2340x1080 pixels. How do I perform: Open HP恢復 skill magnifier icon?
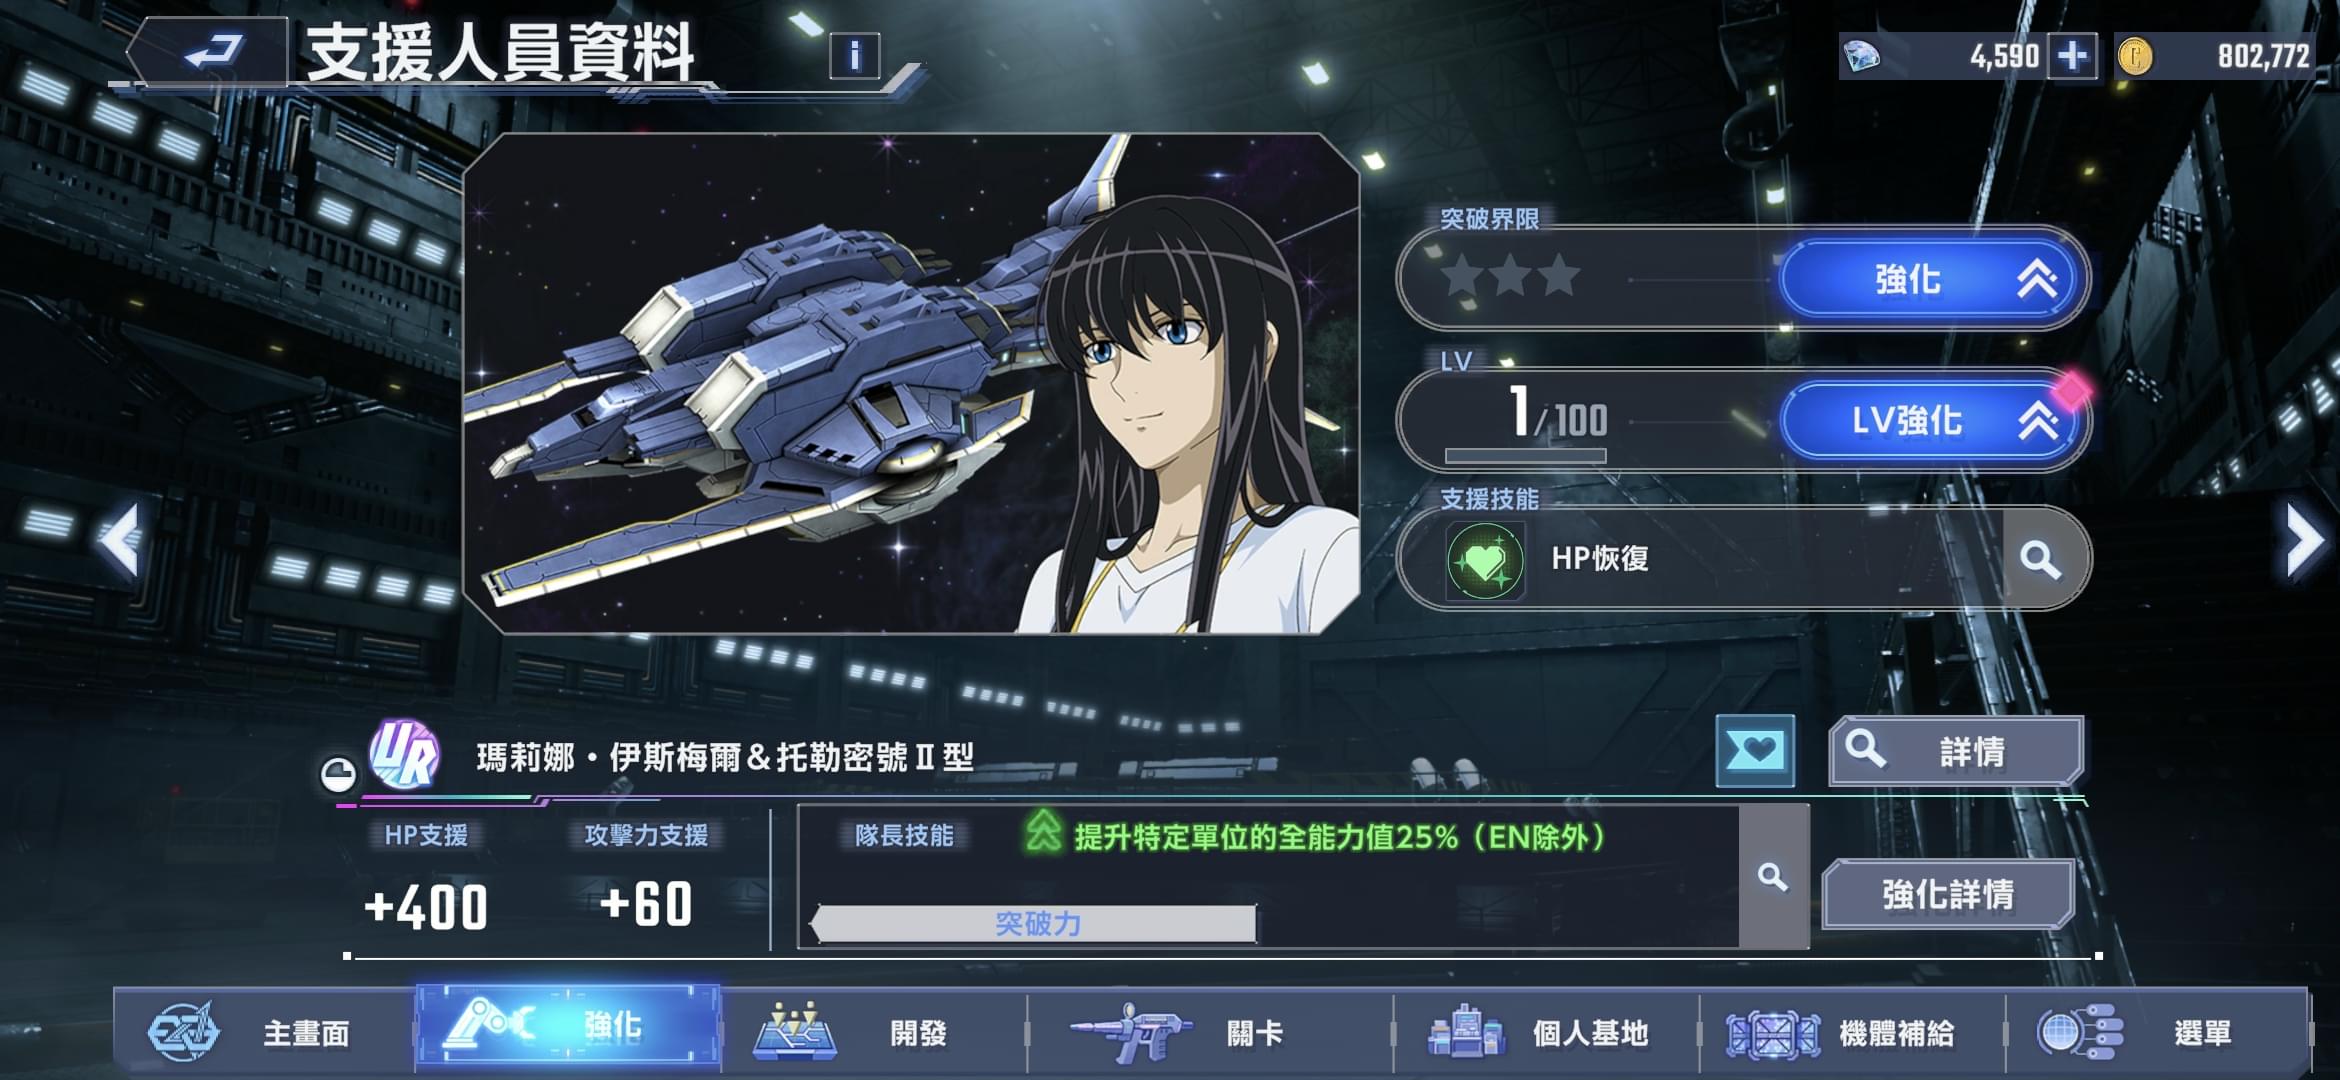point(2039,559)
